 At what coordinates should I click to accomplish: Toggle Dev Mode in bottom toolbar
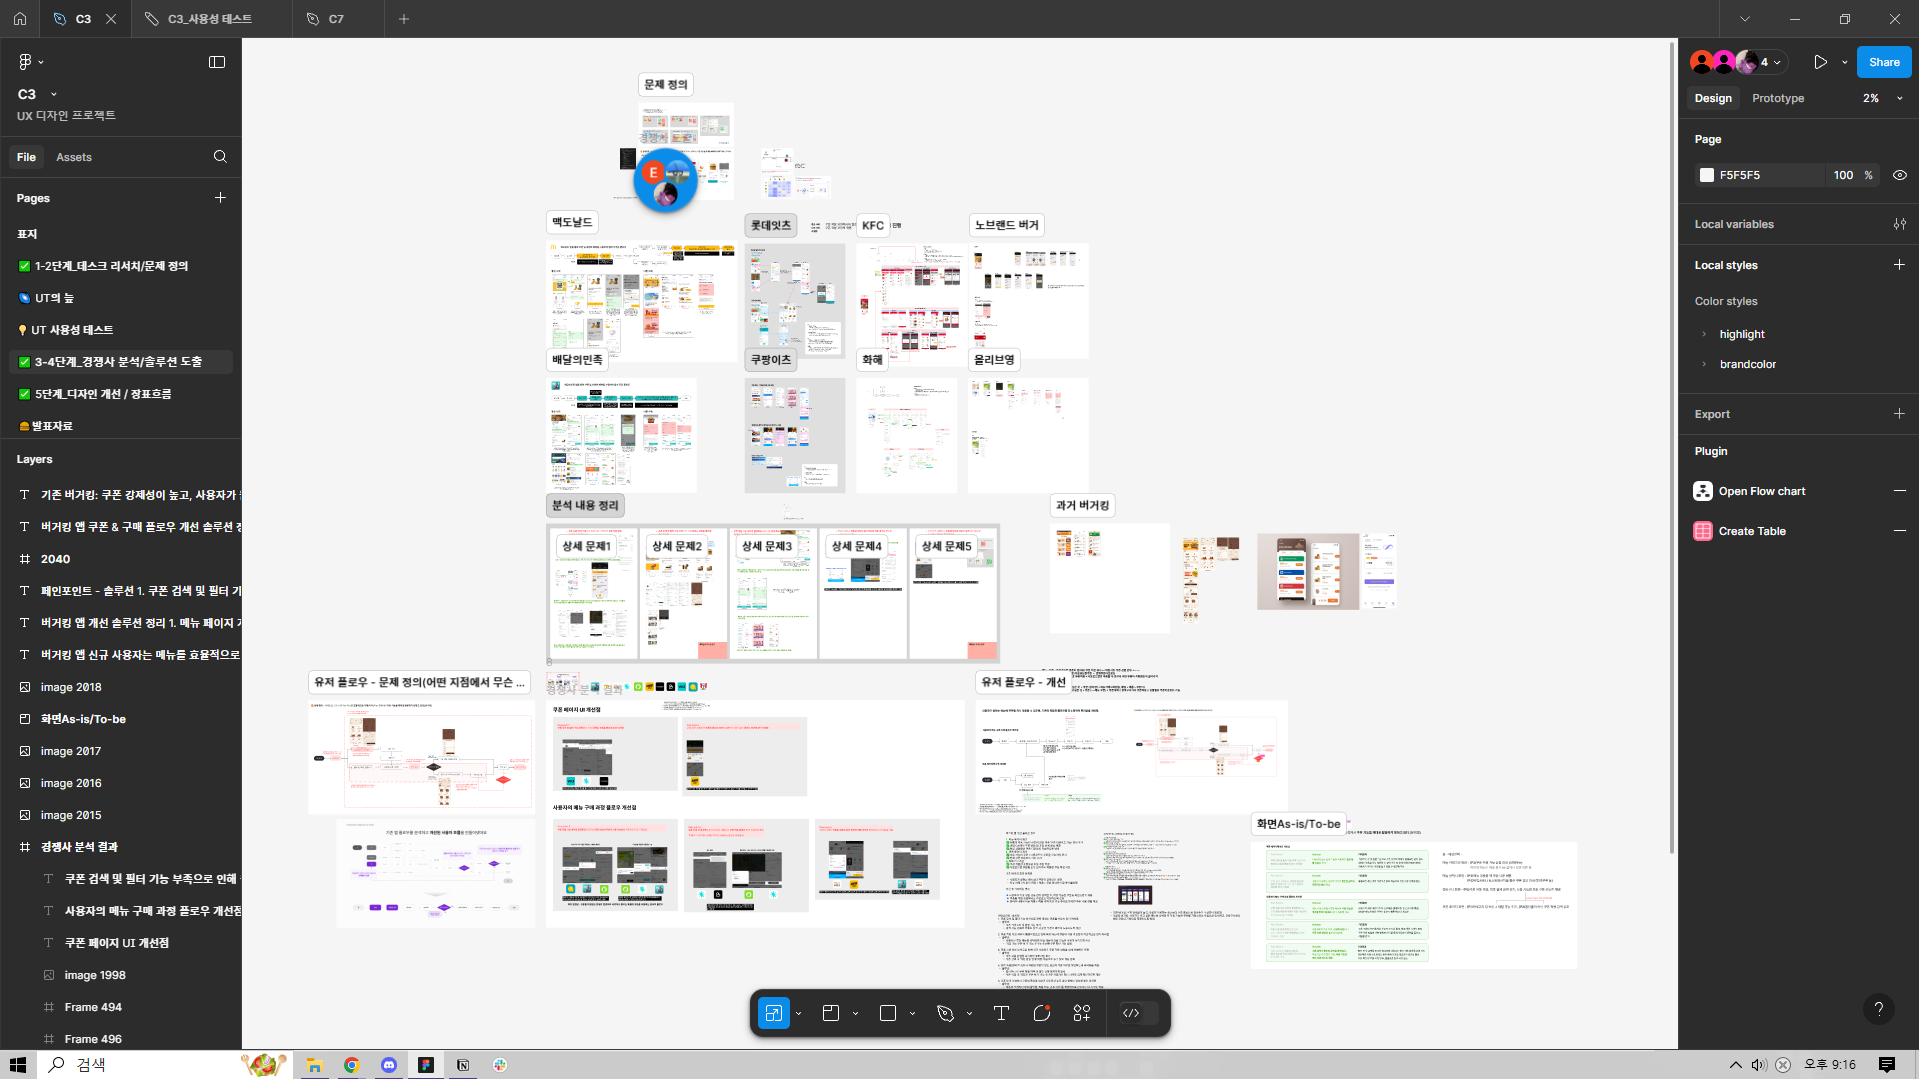1138,1013
